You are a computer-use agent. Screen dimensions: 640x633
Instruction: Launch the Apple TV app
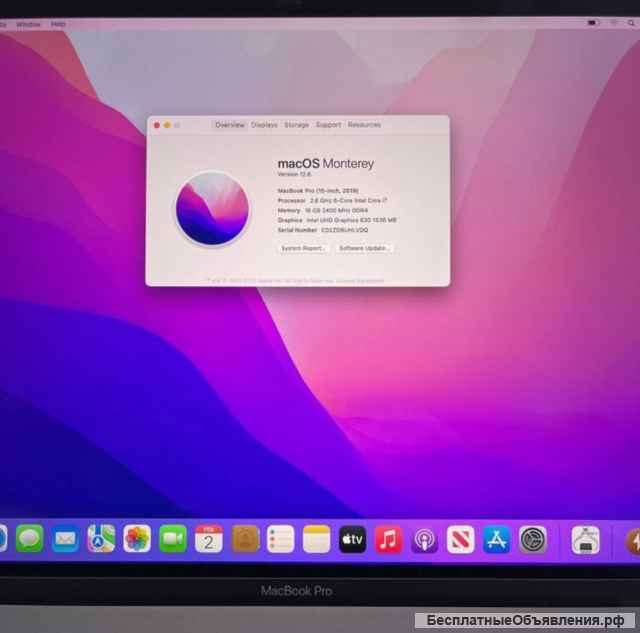click(x=353, y=539)
